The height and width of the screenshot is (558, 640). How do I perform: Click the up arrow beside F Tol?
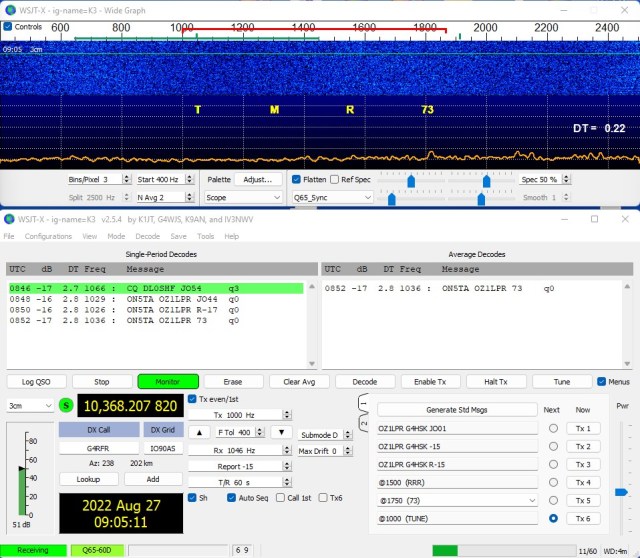pos(199,432)
